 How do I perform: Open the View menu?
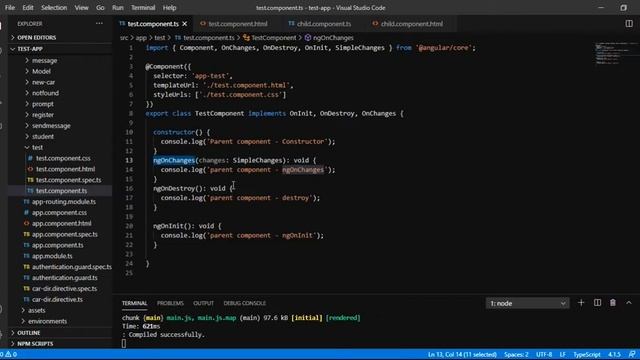81,8
